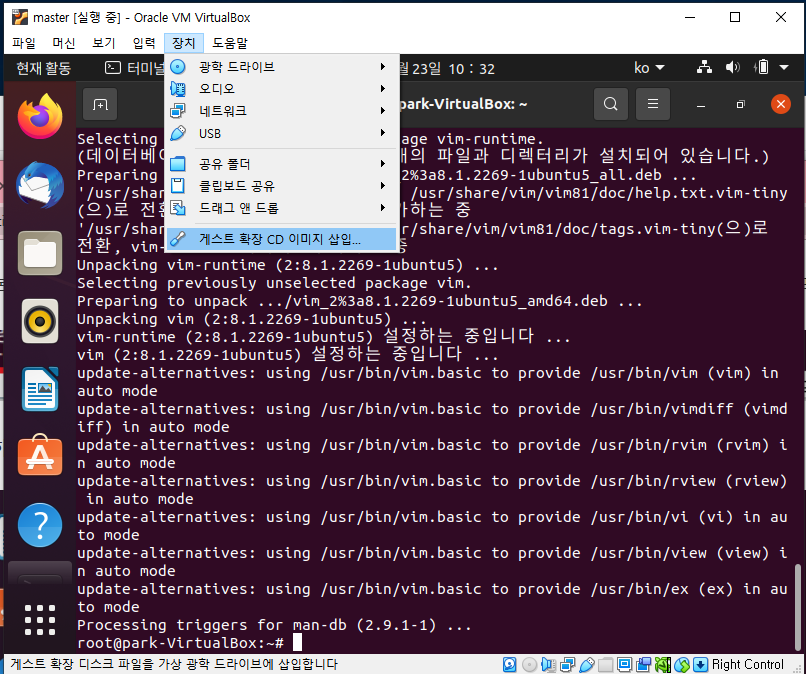Open Ubuntu Software from the dock
Image resolution: width=806 pixels, height=674 pixels.
tap(40, 456)
